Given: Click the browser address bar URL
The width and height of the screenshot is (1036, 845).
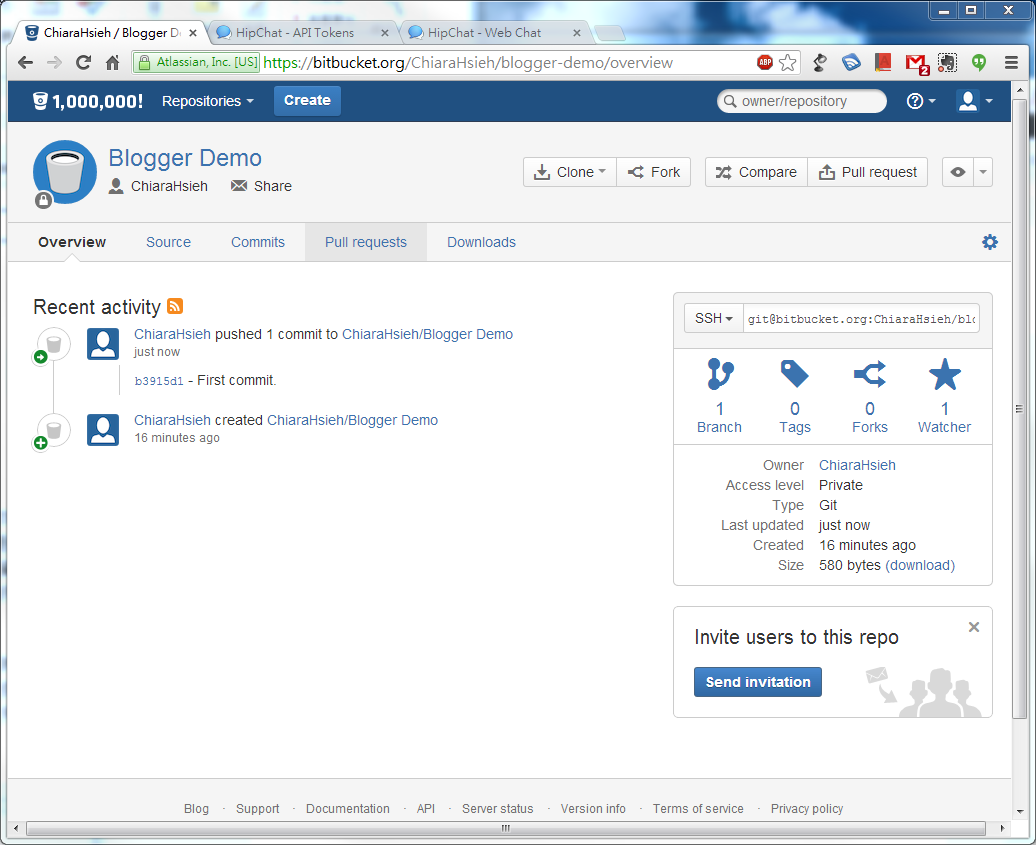Looking at the screenshot, I should [x=468, y=63].
